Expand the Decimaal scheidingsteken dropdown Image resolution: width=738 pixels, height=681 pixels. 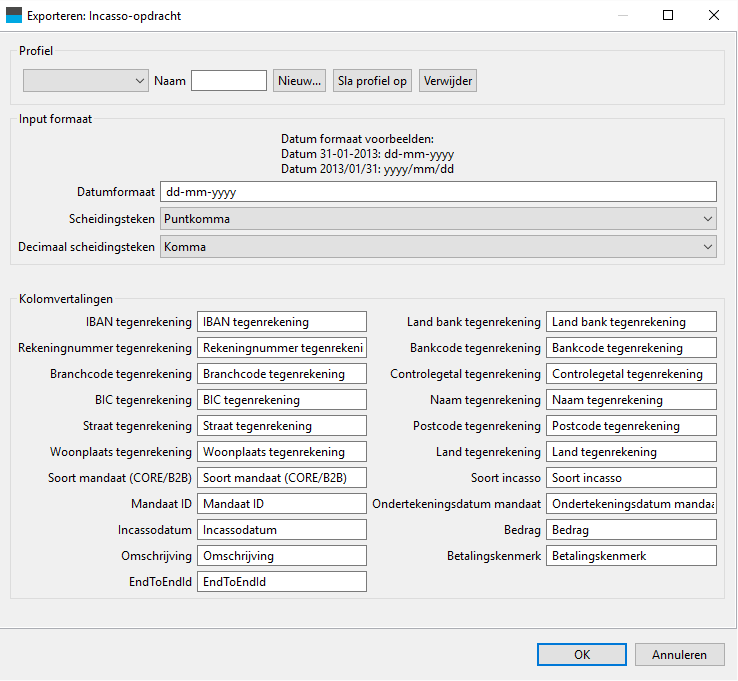click(438, 247)
